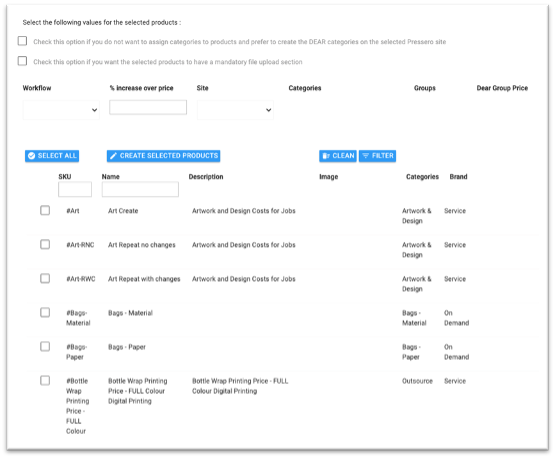Tick the #Art-RNC product row checkbox

pyautogui.click(x=45, y=244)
